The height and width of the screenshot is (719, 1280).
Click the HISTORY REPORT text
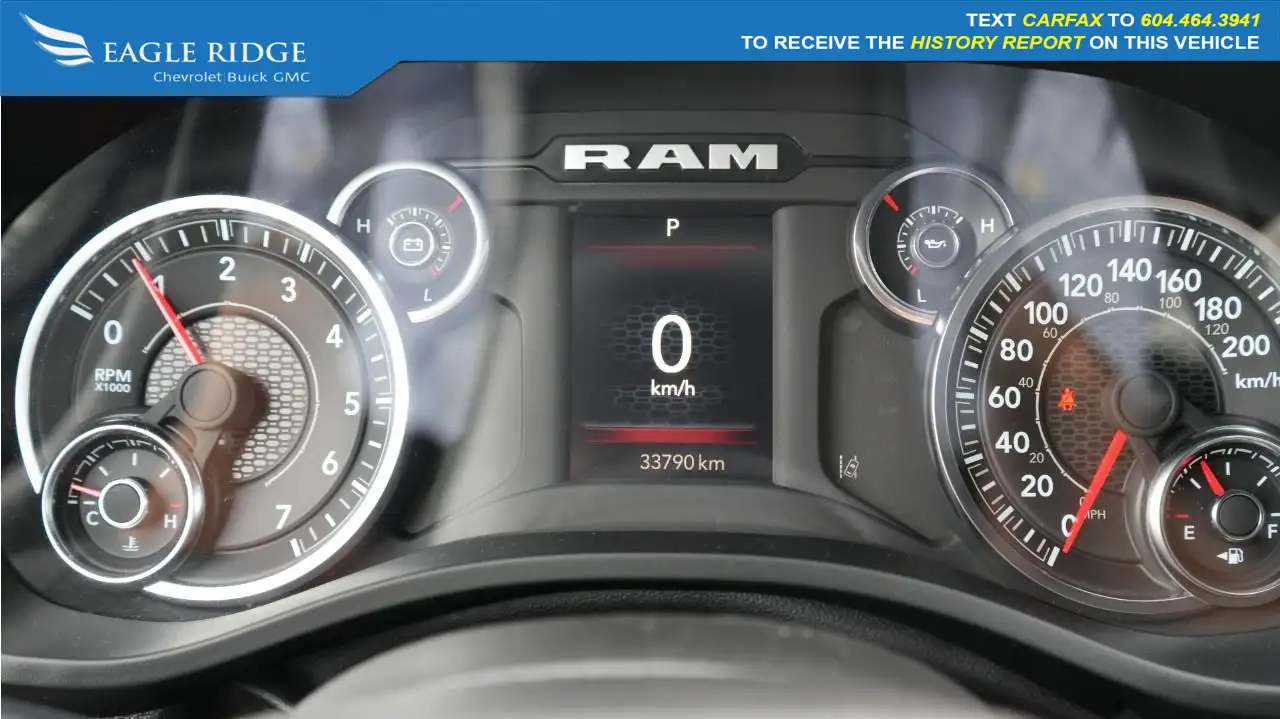pos(997,43)
